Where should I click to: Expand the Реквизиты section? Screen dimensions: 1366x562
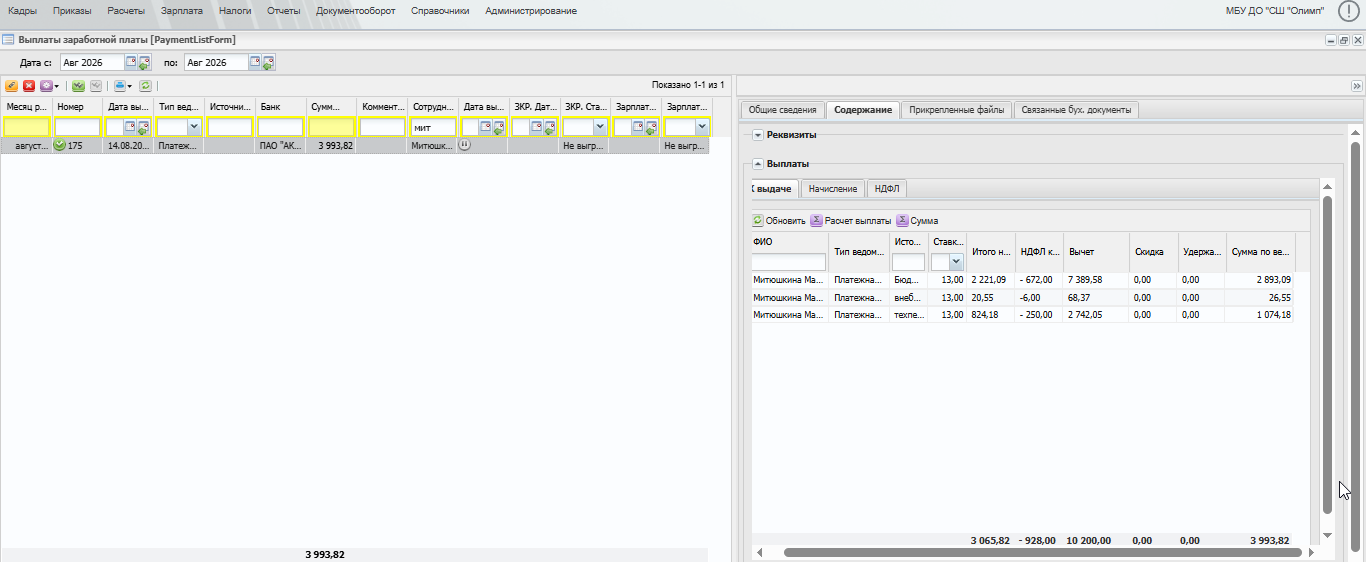[758, 134]
